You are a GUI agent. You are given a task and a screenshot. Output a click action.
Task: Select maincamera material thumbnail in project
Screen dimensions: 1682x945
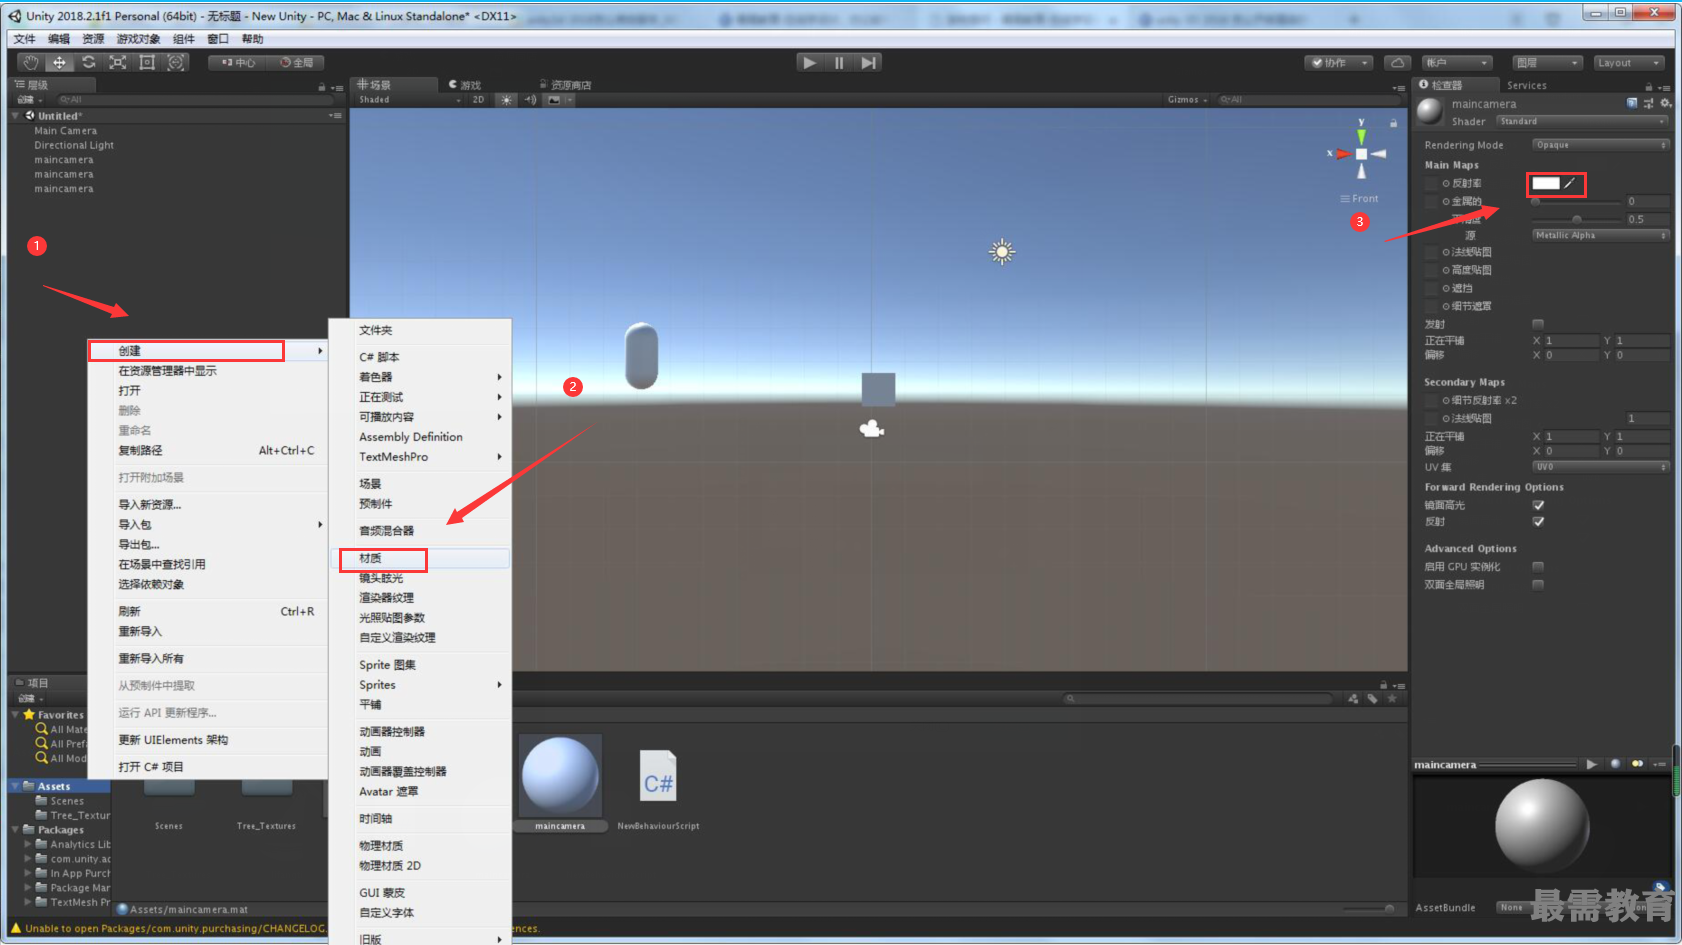(x=560, y=782)
